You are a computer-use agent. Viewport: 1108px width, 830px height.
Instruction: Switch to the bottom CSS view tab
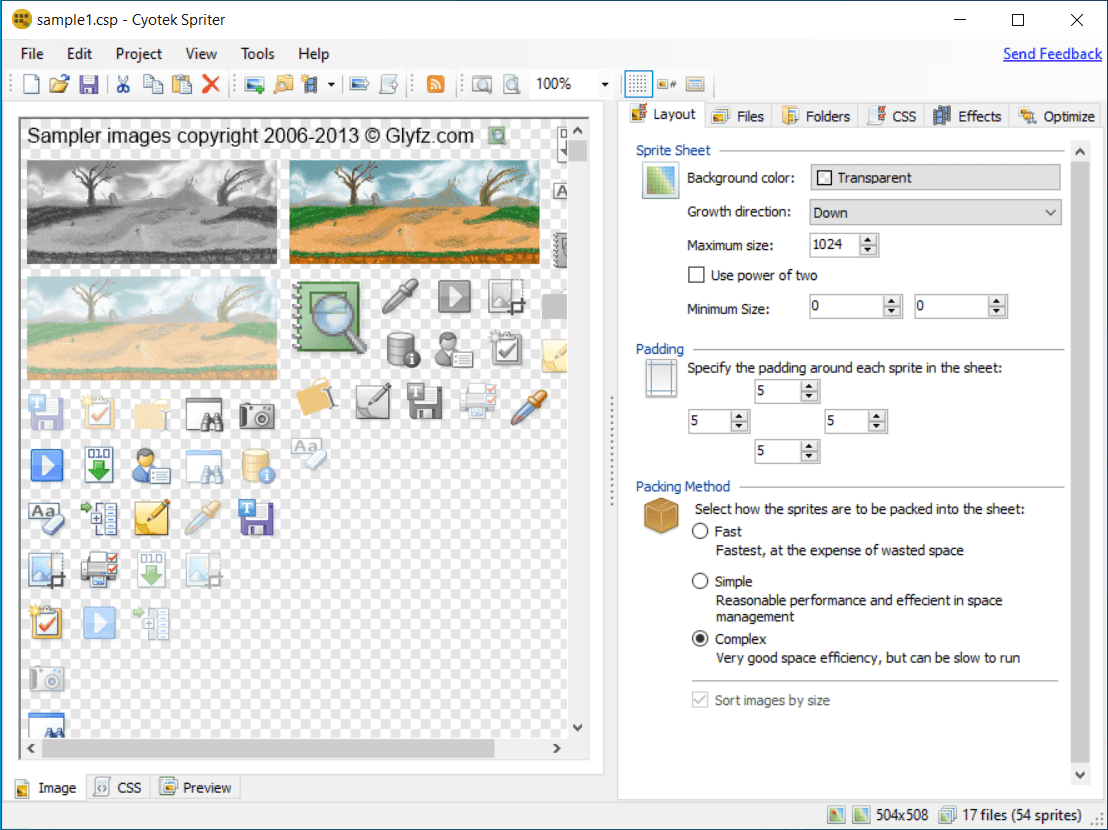tap(118, 787)
